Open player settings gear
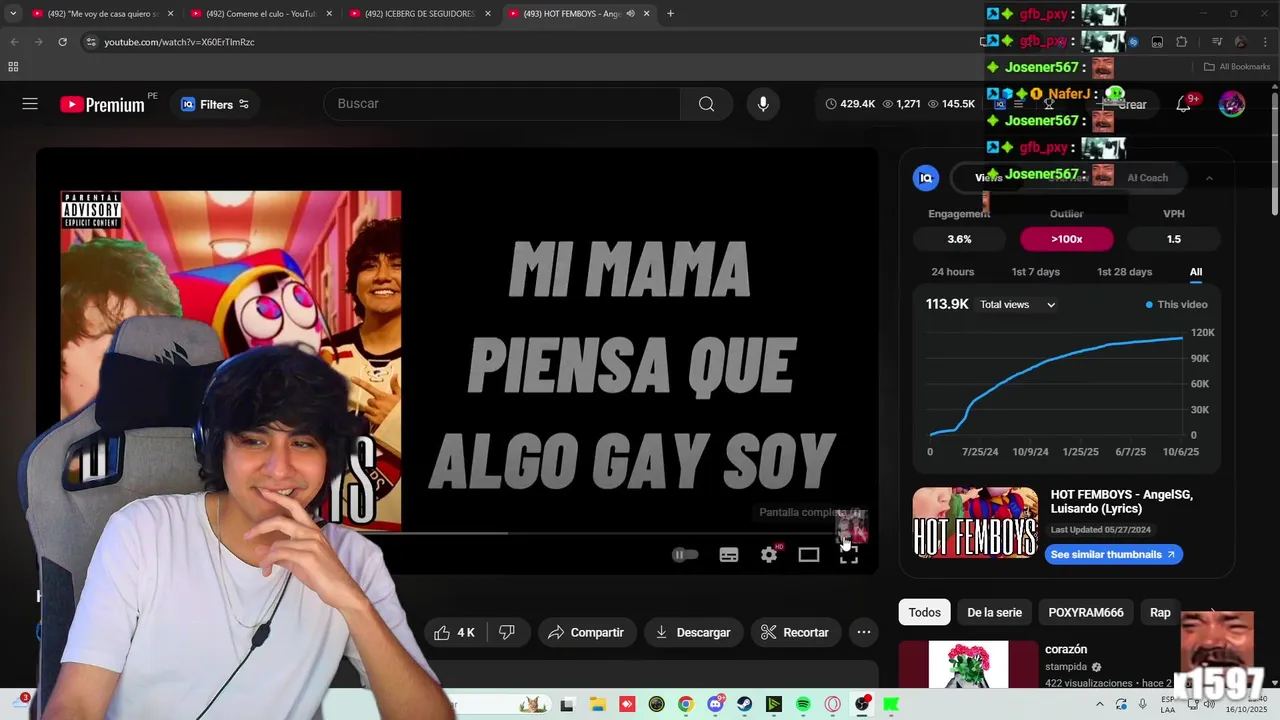This screenshot has height=720, width=1280. pos(769,555)
